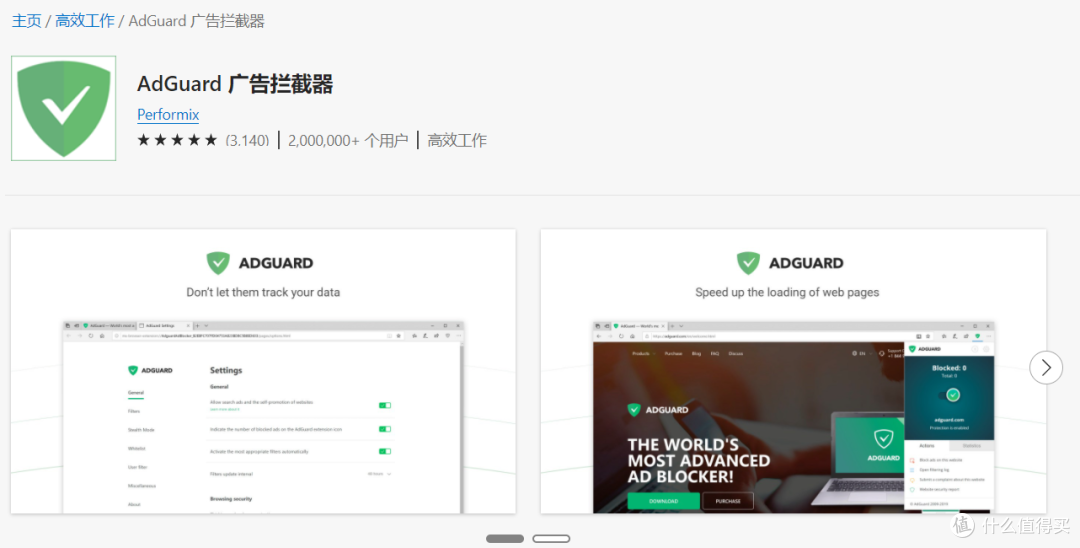
Task: Open the EN language selector
Action: 860,353
